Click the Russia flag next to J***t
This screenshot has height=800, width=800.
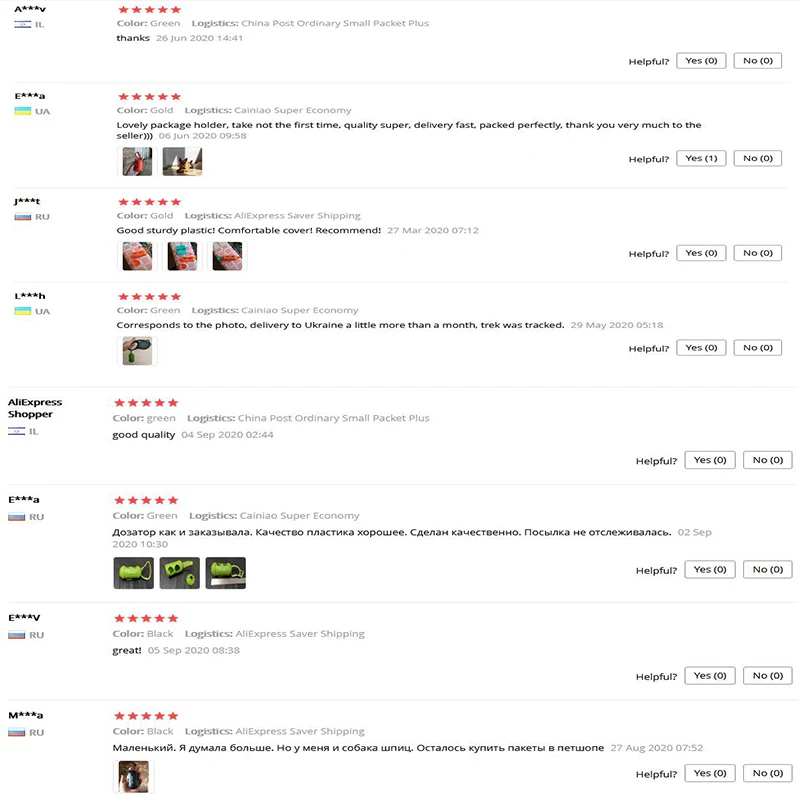[22, 215]
